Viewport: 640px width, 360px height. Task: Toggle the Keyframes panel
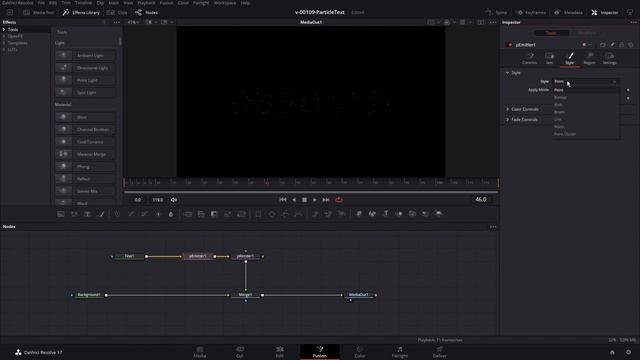pyautogui.click(x=531, y=13)
